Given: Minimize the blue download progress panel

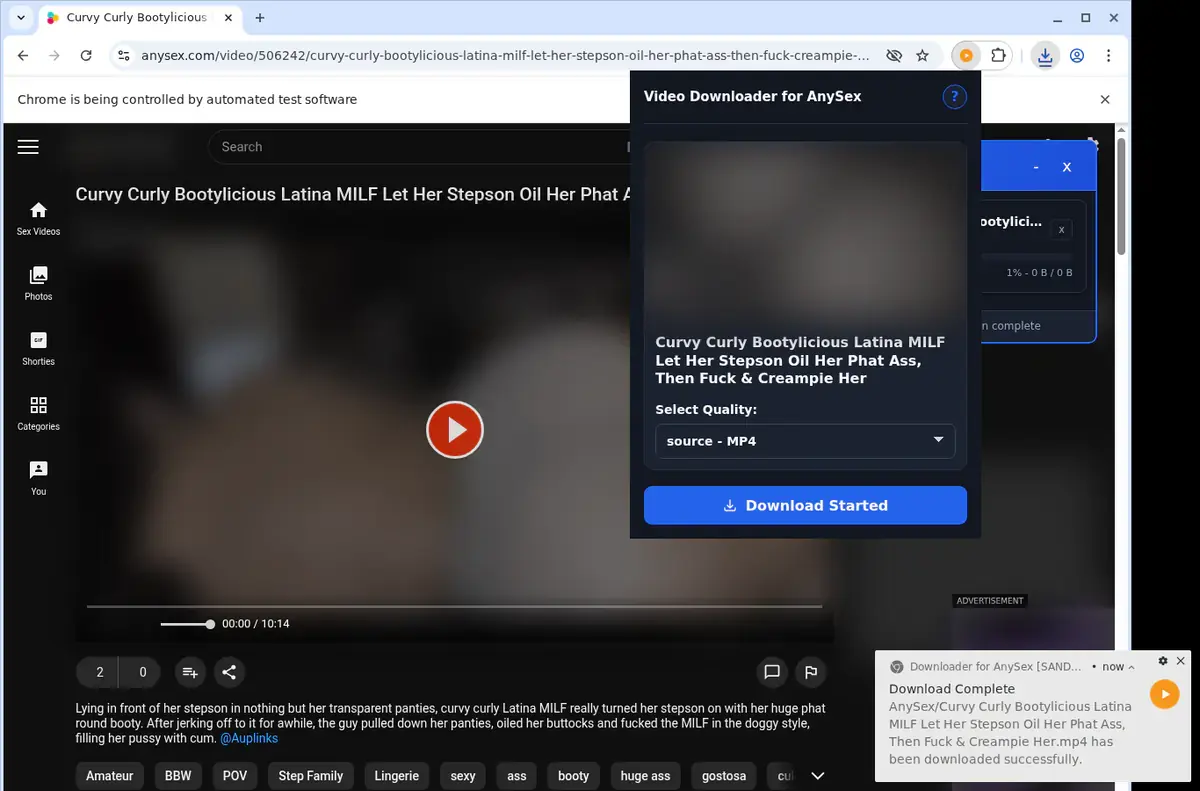Looking at the screenshot, I should [1036, 167].
